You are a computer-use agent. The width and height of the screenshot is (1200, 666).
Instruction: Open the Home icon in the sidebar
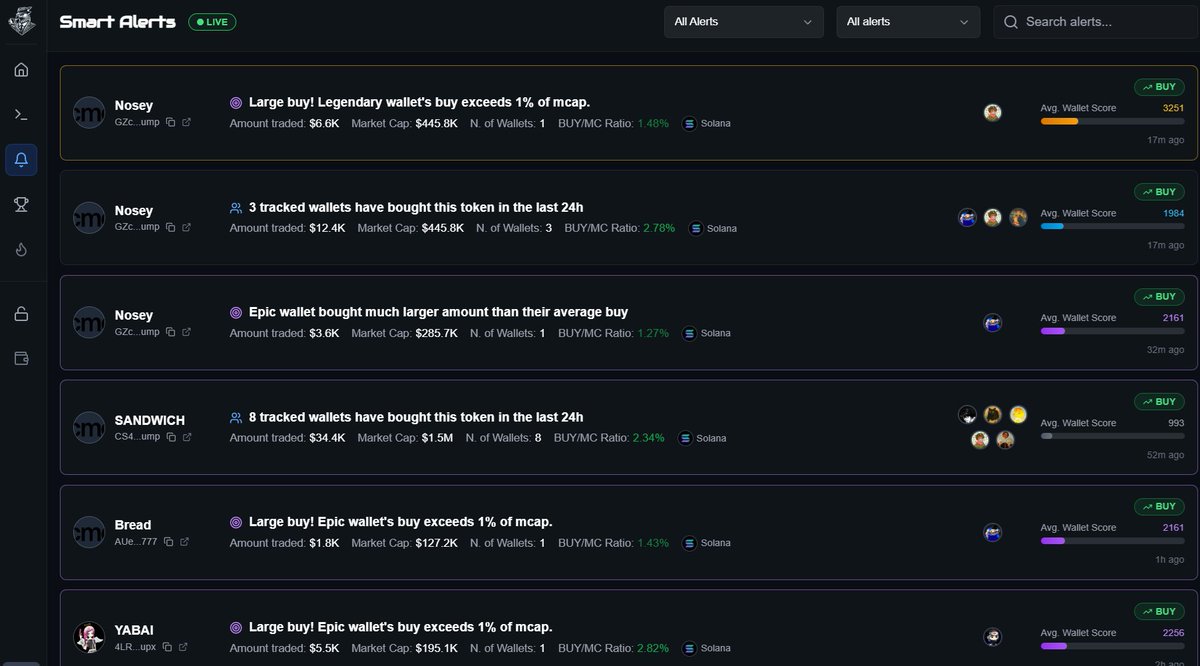click(x=22, y=69)
